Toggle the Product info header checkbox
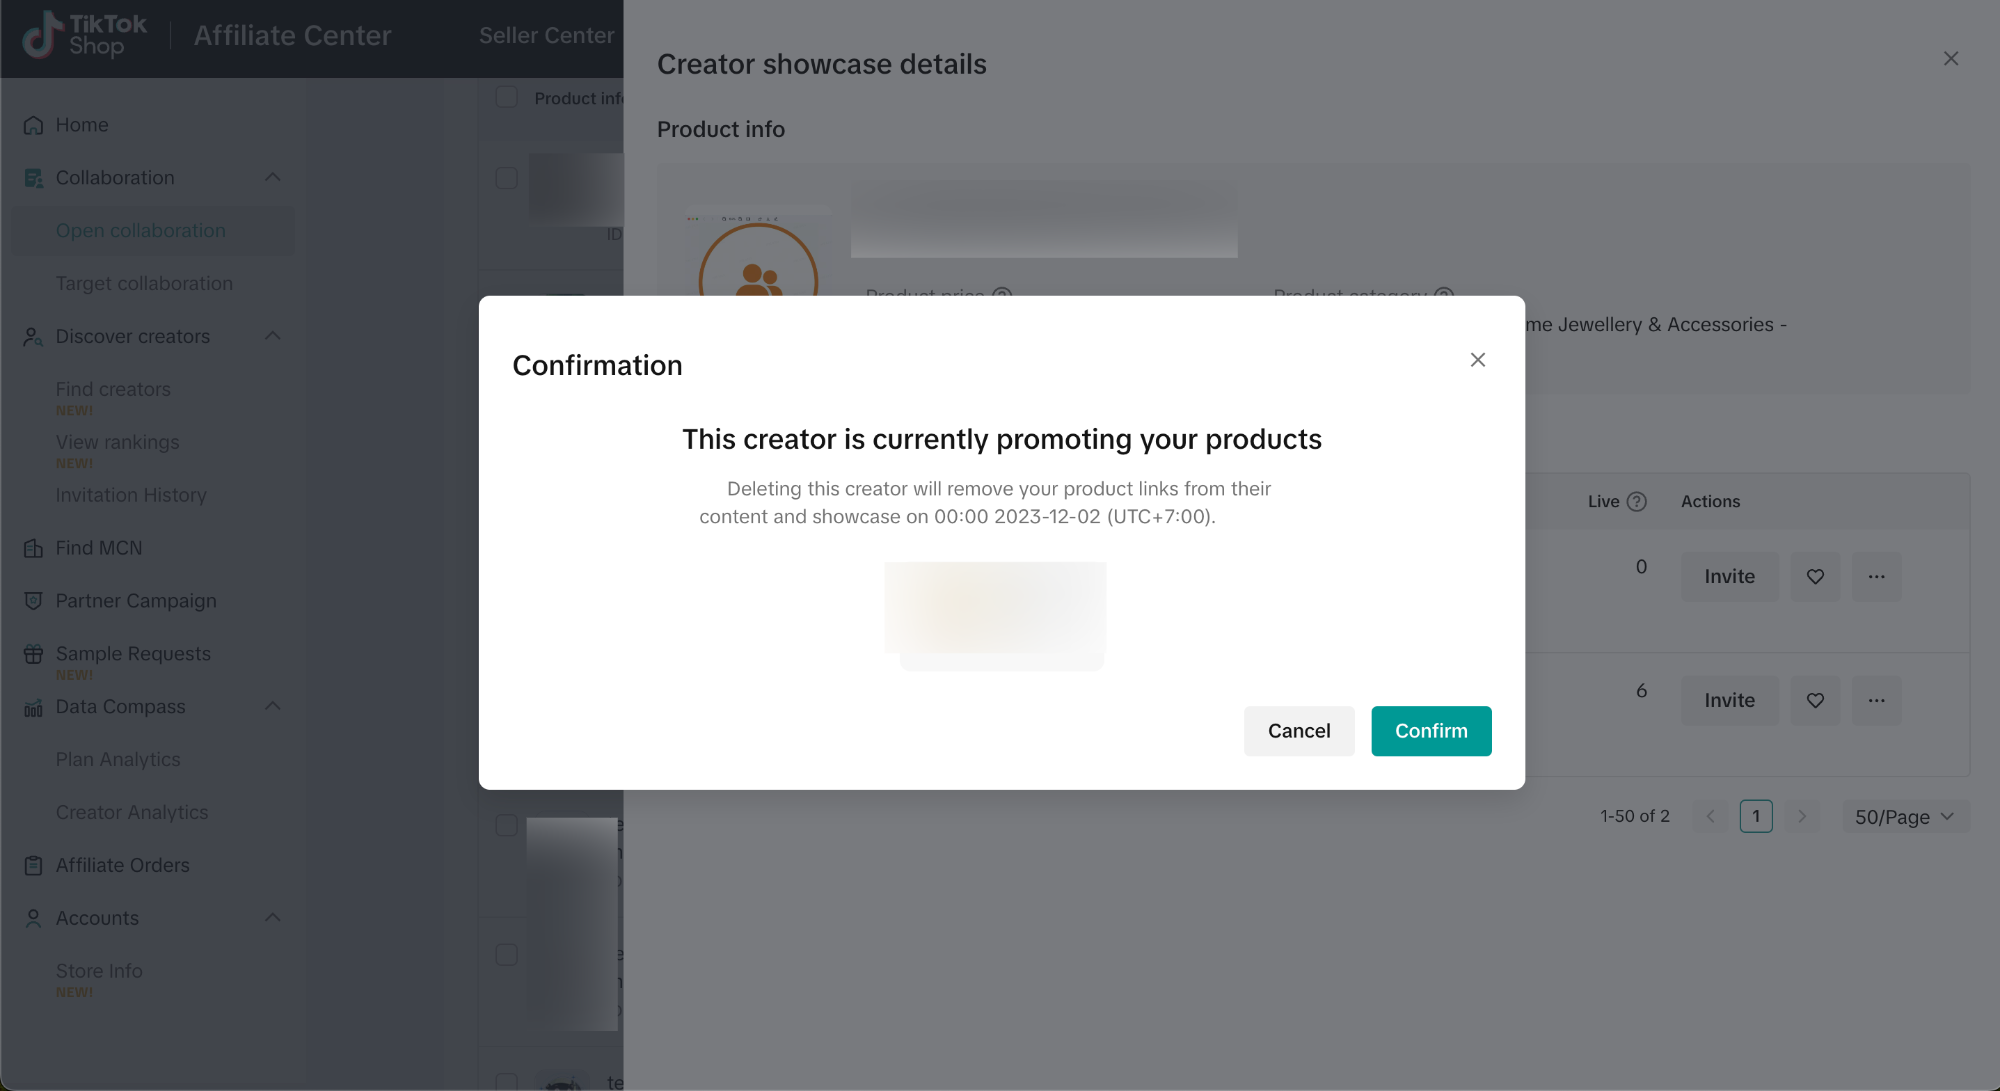Image resolution: width=2000 pixels, height=1091 pixels. click(507, 97)
